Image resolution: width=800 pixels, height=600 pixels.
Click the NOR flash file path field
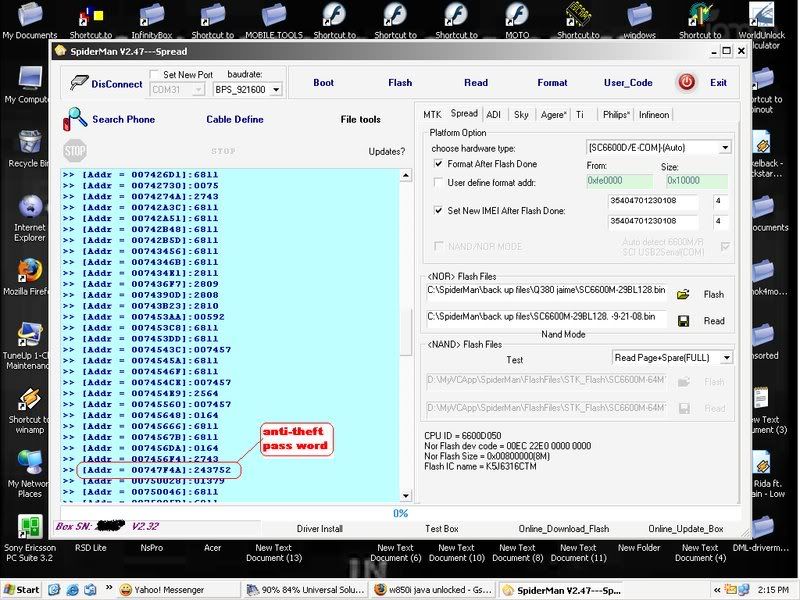coord(546,290)
